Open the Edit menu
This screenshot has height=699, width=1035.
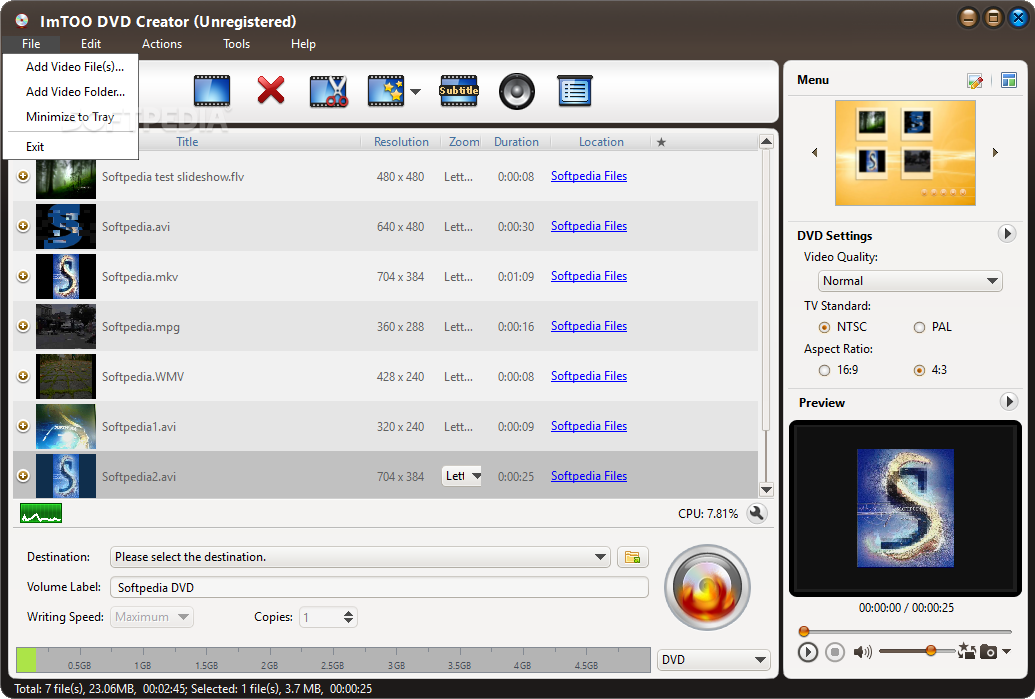(90, 44)
